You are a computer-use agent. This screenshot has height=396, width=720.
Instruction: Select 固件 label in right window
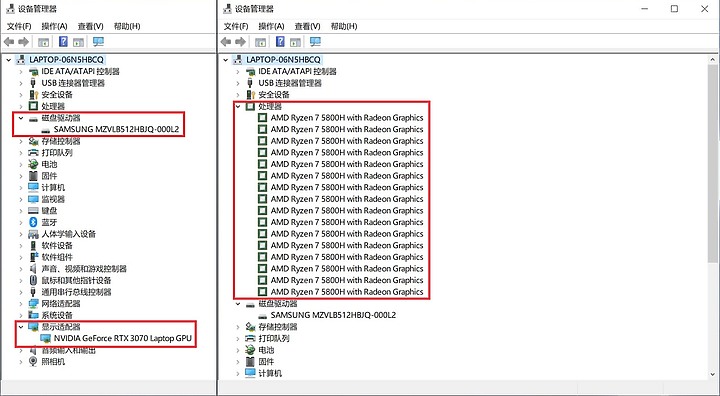pos(266,362)
